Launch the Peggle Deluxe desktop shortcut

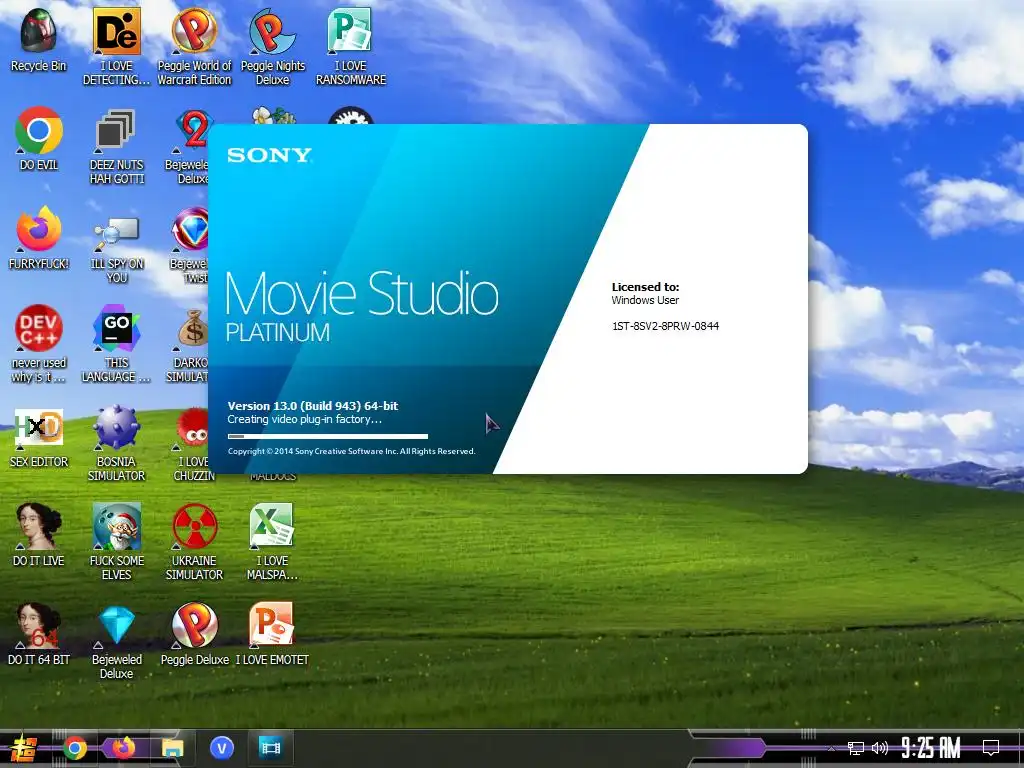195,633
